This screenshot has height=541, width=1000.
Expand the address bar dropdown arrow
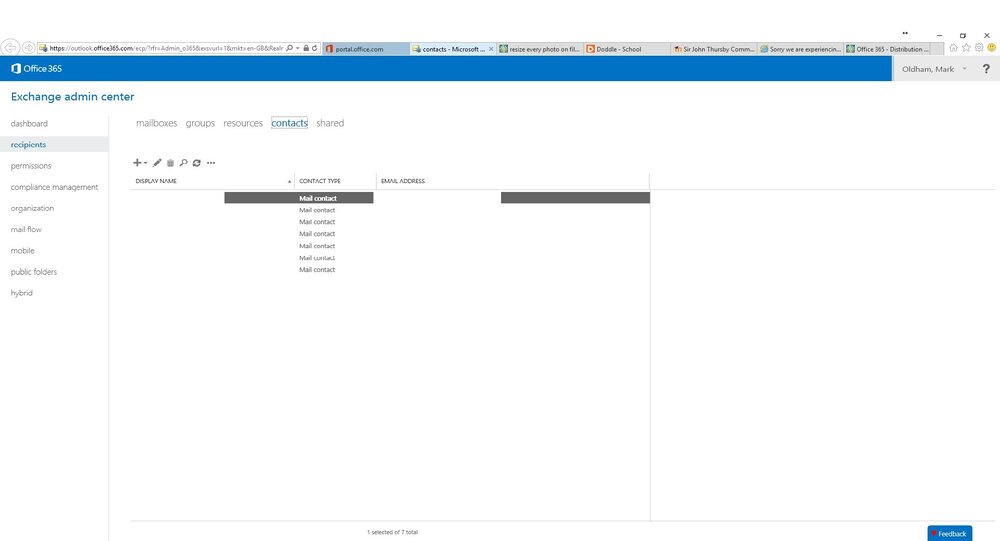coord(297,48)
